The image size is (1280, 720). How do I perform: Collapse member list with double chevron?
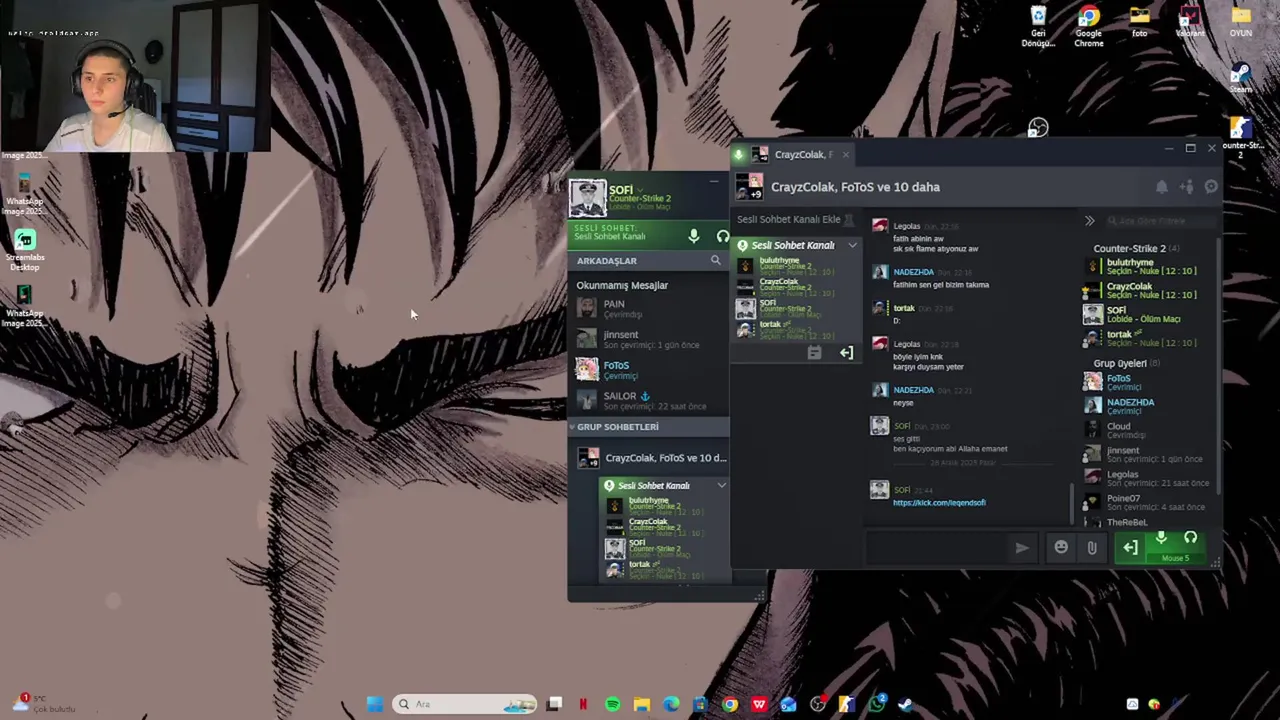click(1089, 221)
